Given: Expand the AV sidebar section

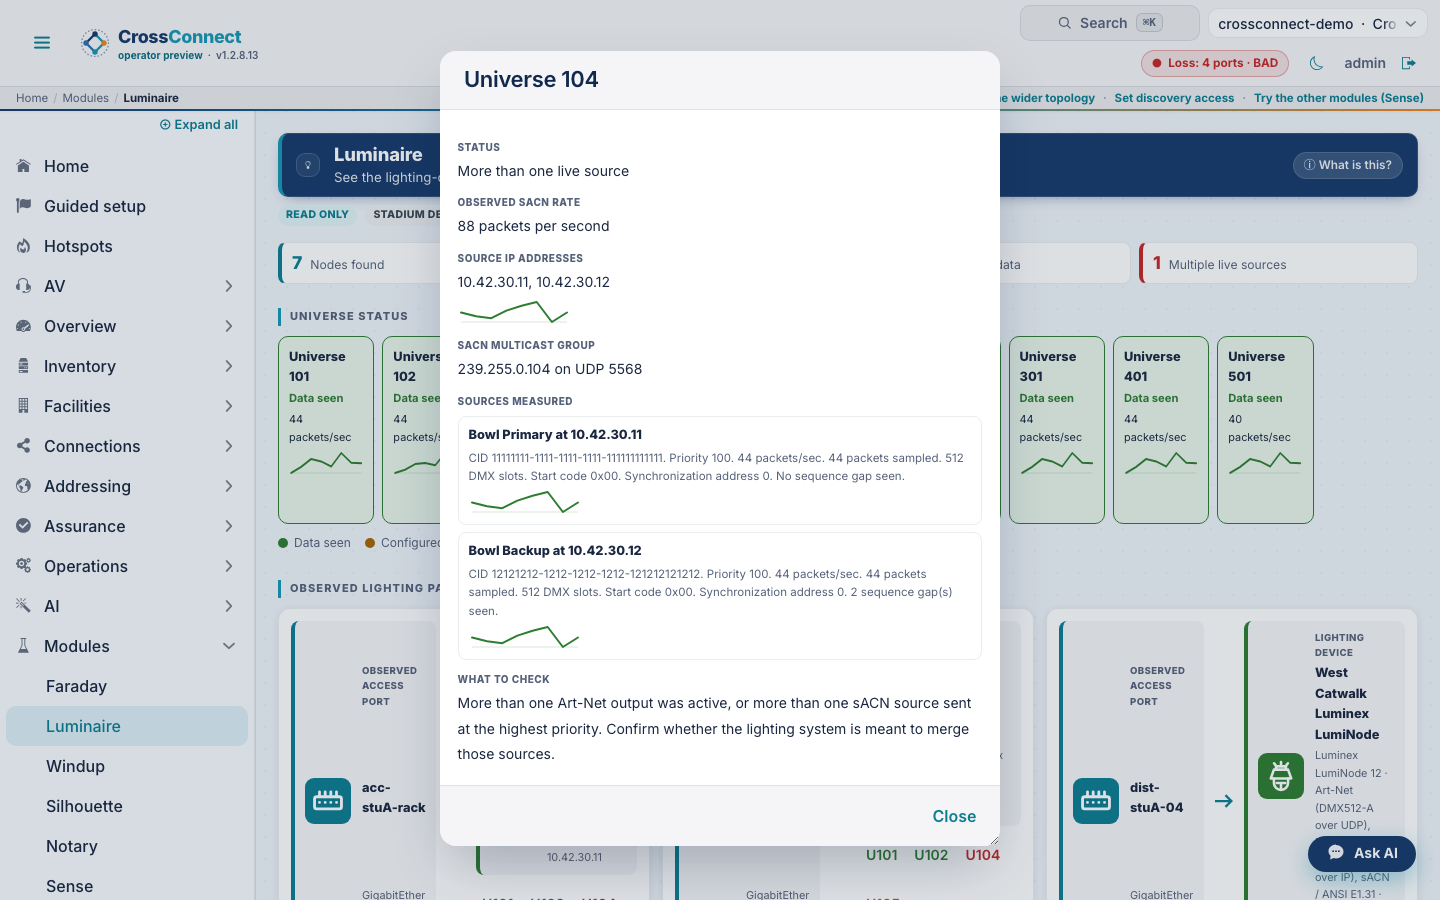Looking at the screenshot, I should tap(229, 286).
